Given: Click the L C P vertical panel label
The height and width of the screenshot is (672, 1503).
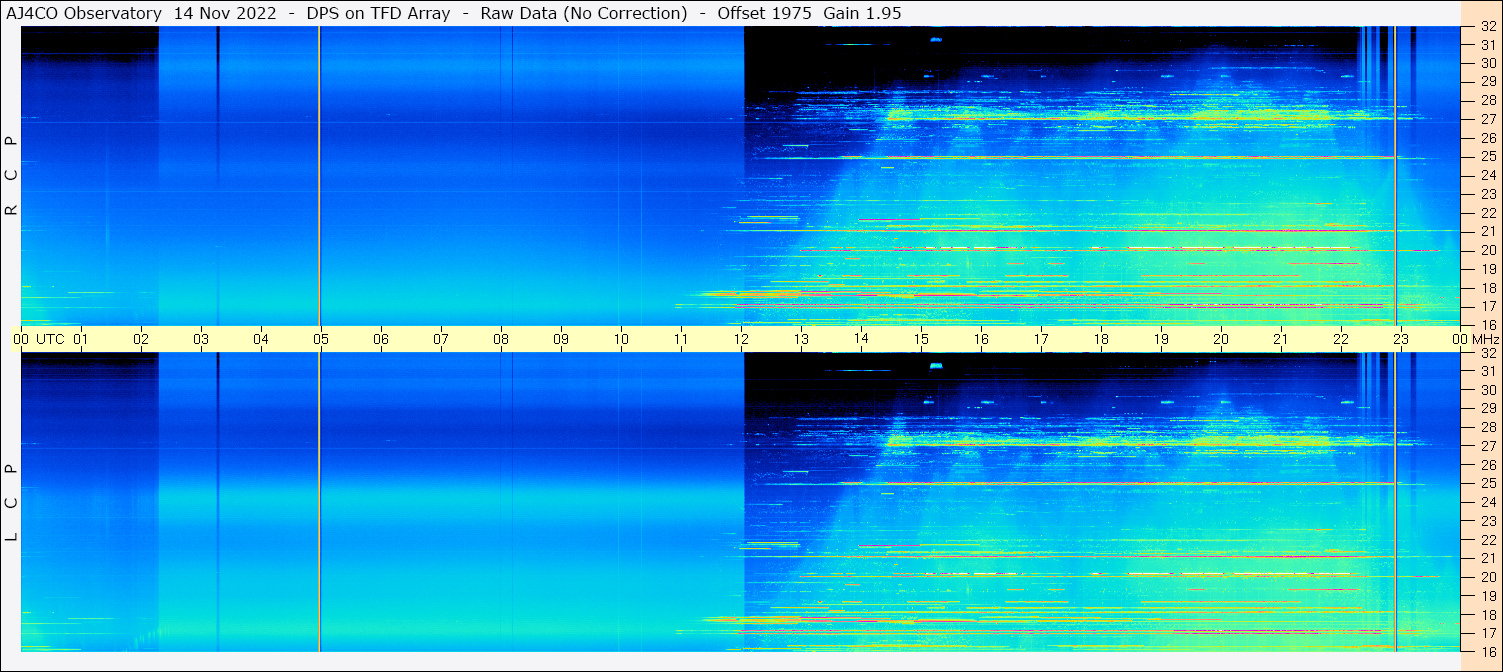Looking at the screenshot, I should tap(11, 502).
